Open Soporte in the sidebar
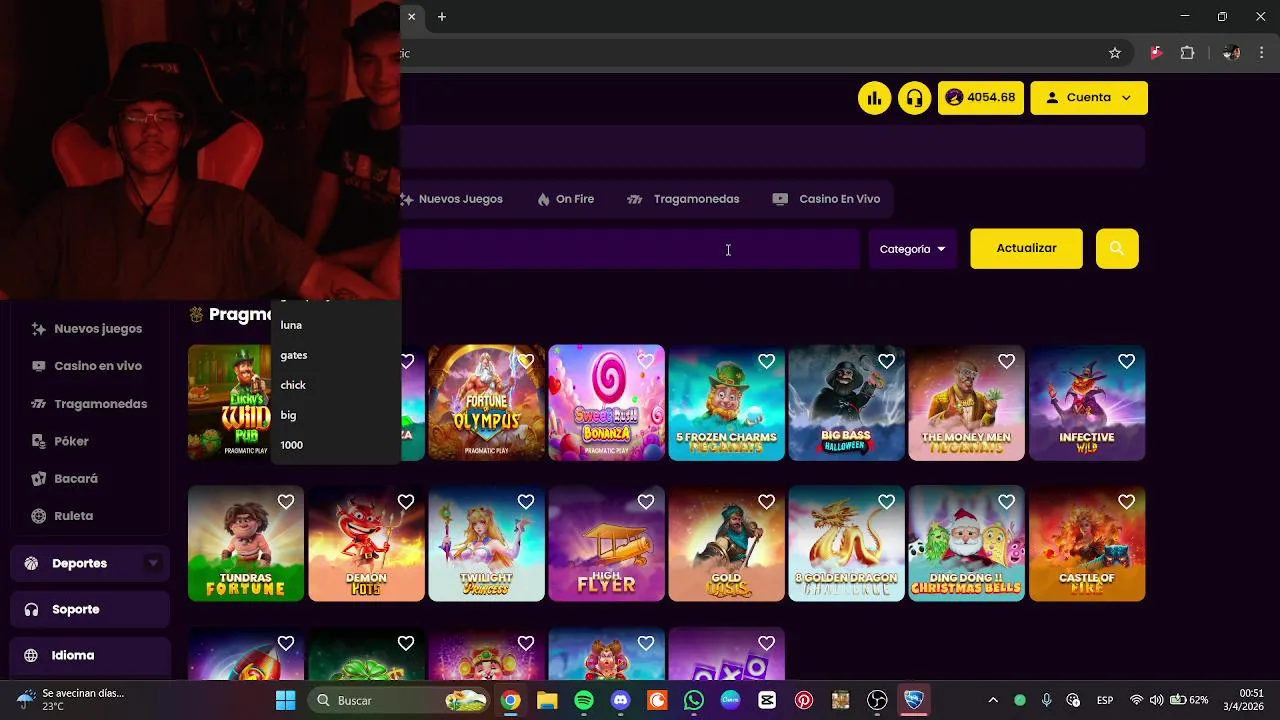This screenshot has height=720, width=1280. (x=90, y=609)
